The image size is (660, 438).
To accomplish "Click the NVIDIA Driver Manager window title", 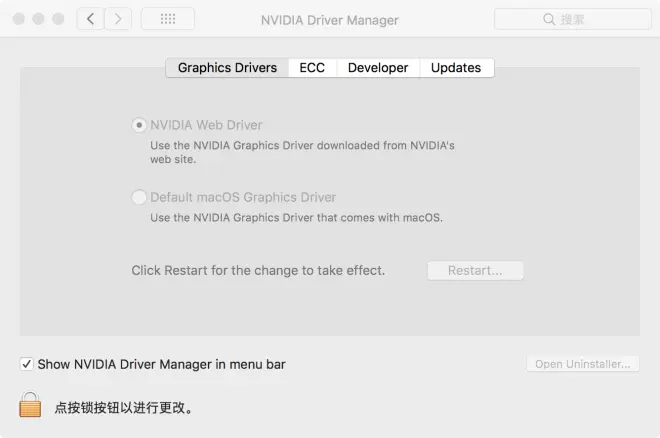I will pyautogui.click(x=330, y=20).
